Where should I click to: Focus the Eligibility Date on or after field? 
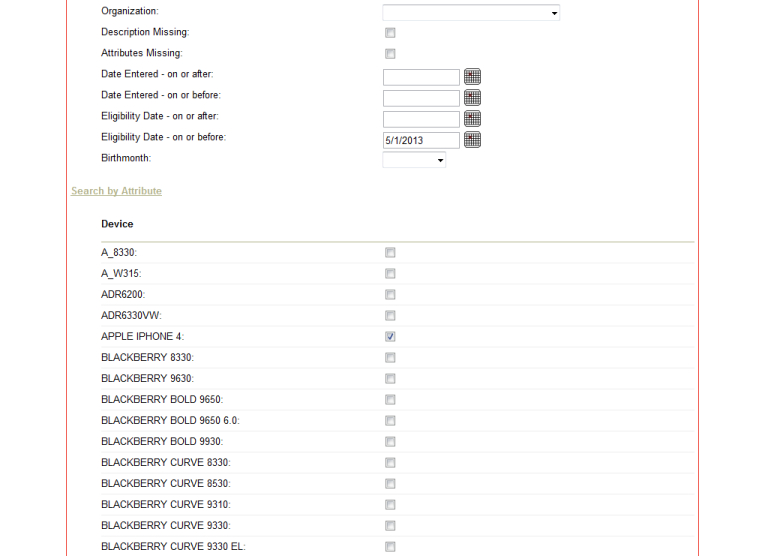pos(421,119)
